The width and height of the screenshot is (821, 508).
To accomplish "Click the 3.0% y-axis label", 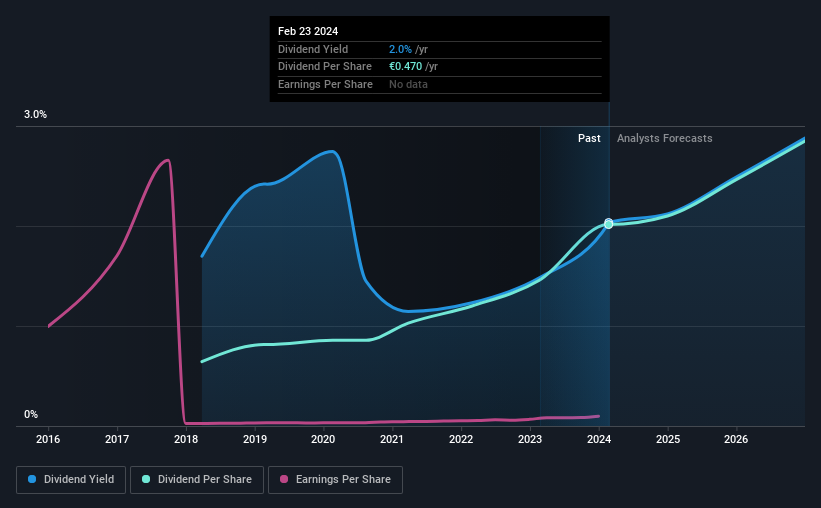I will coord(35,114).
